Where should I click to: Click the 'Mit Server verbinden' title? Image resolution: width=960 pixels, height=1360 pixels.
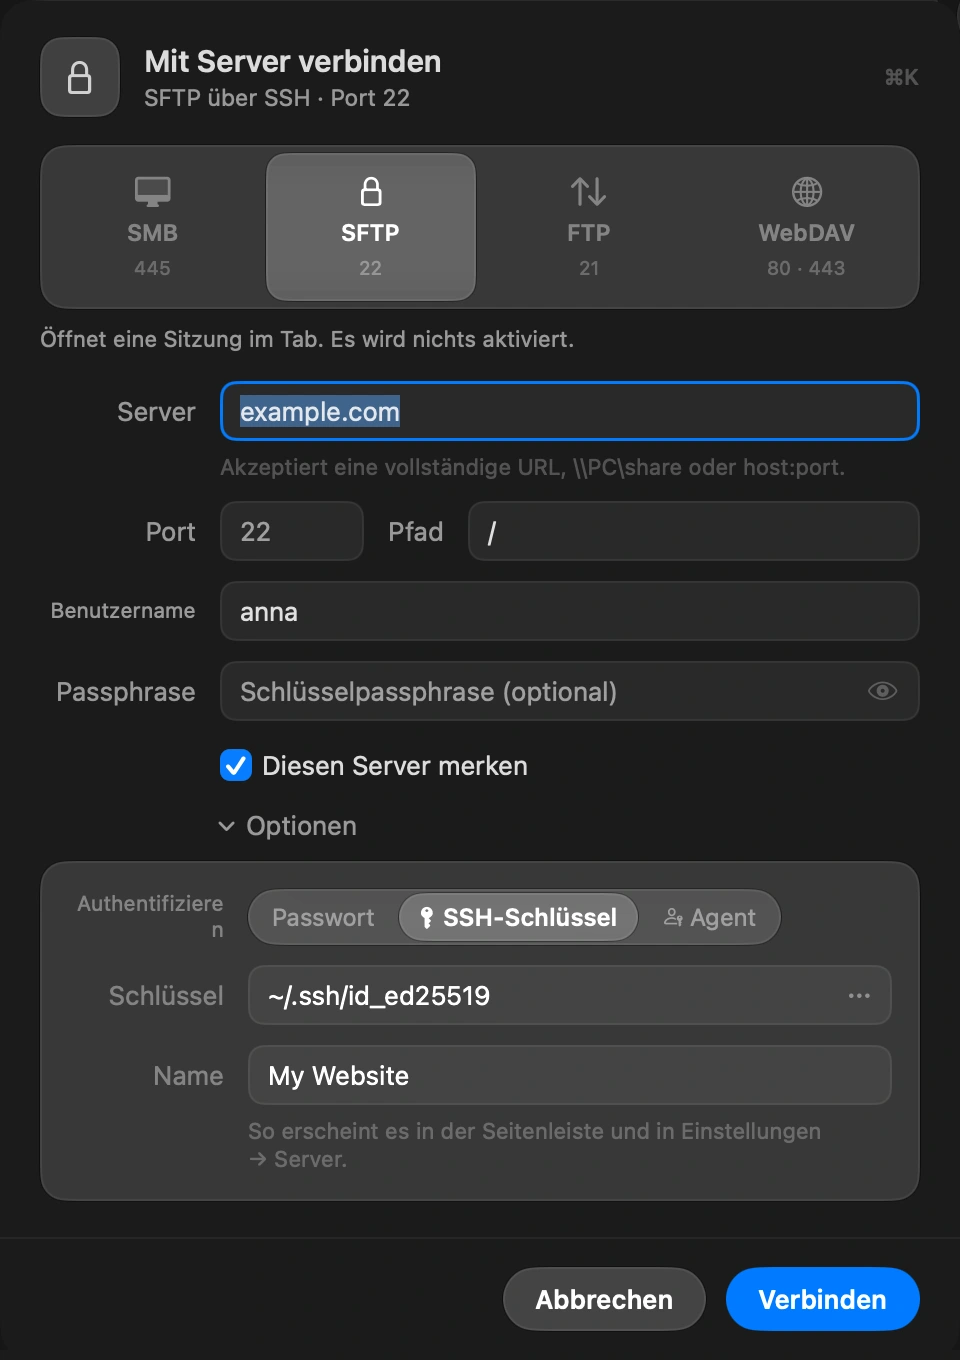click(293, 61)
